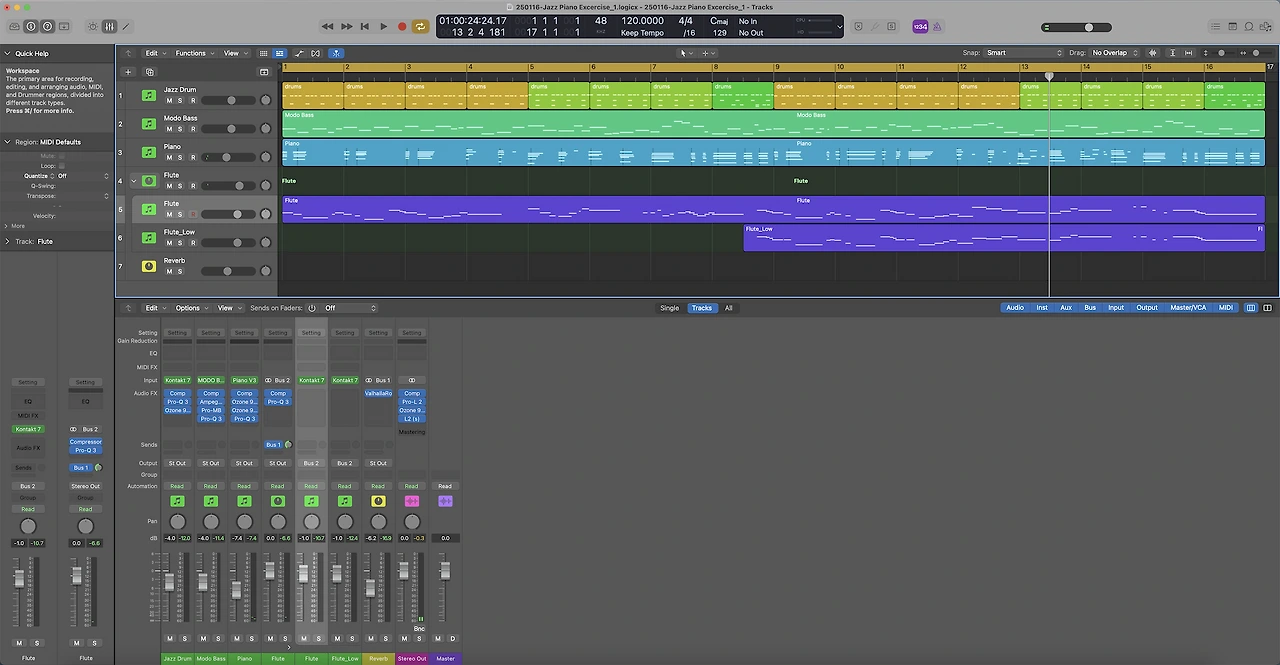The height and width of the screenshot is (665, 1280).
Task: Click Bus 1 send on Flute strip
Action: point(273,445)
